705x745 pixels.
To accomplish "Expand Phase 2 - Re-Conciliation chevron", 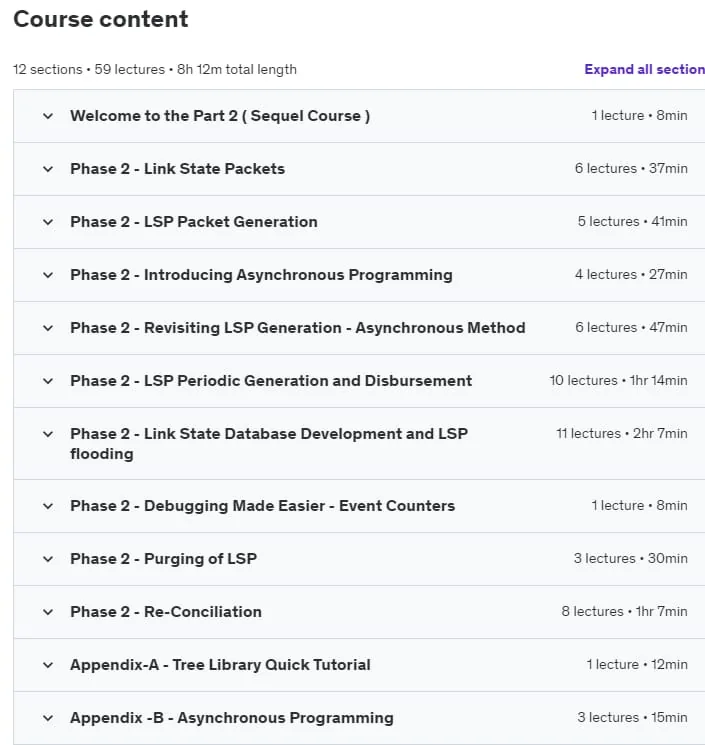I will point(48,612).
